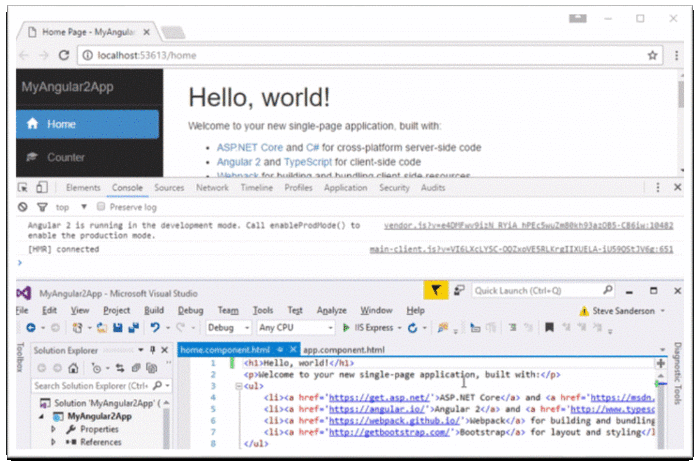Click the browser address bar
Image resolution: width=700 pixels, height=467 pixels.
click(370, 55)
